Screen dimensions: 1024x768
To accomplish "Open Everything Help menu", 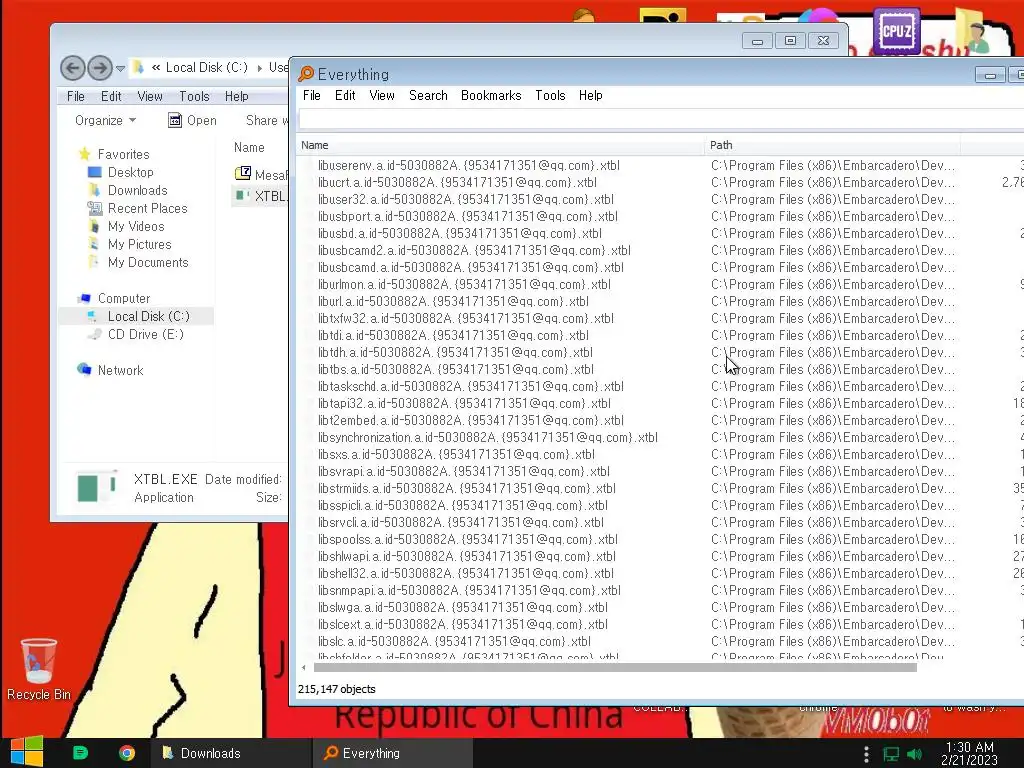I will (590, 95).
